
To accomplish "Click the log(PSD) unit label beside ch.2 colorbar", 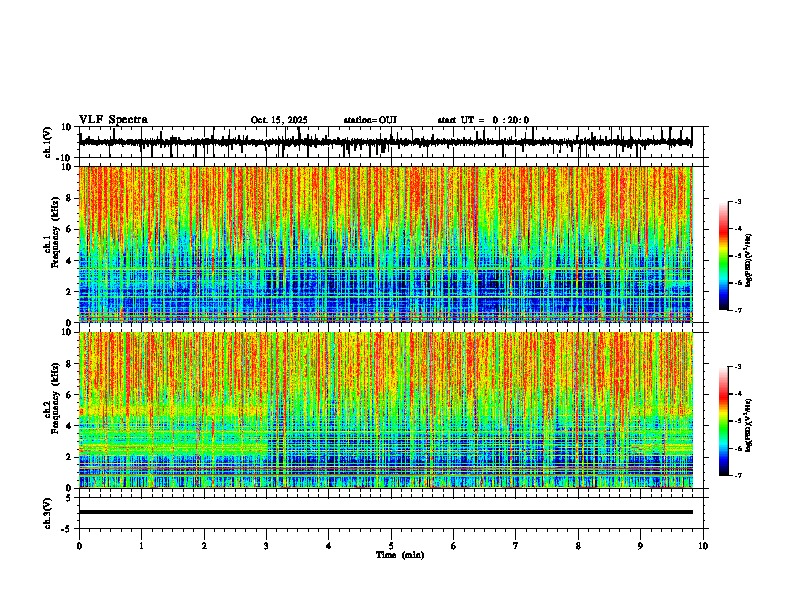I will click(749, 425).
